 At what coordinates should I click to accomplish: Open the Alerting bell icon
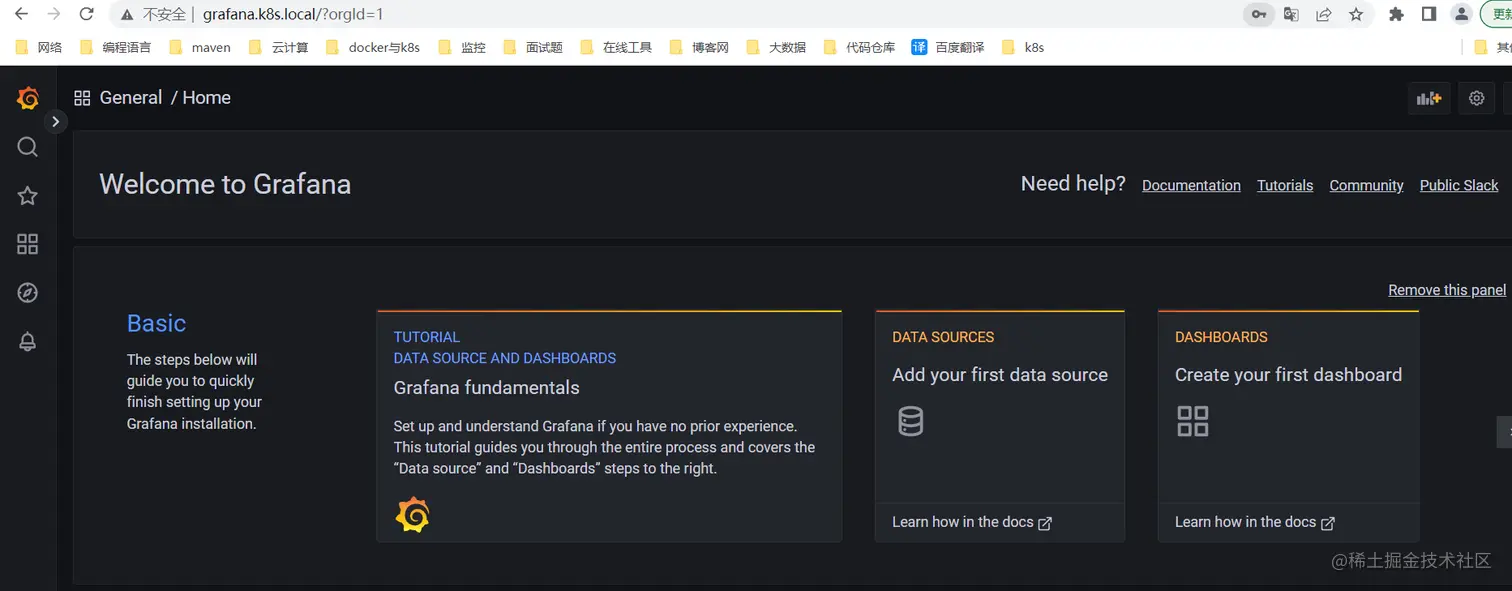click(x=28, y=342)
